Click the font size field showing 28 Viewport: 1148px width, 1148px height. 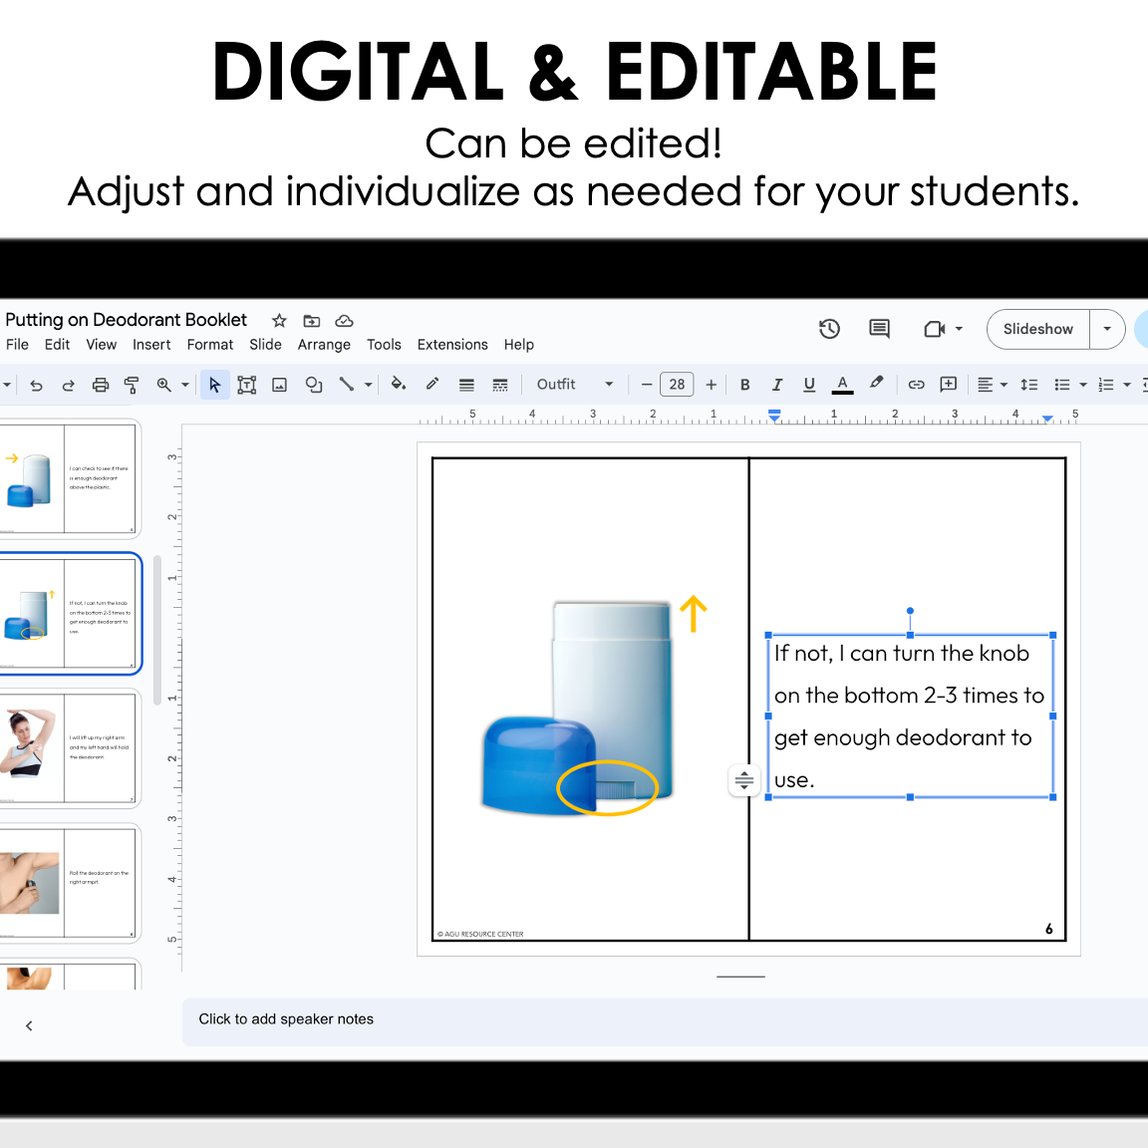click(677, 384)
